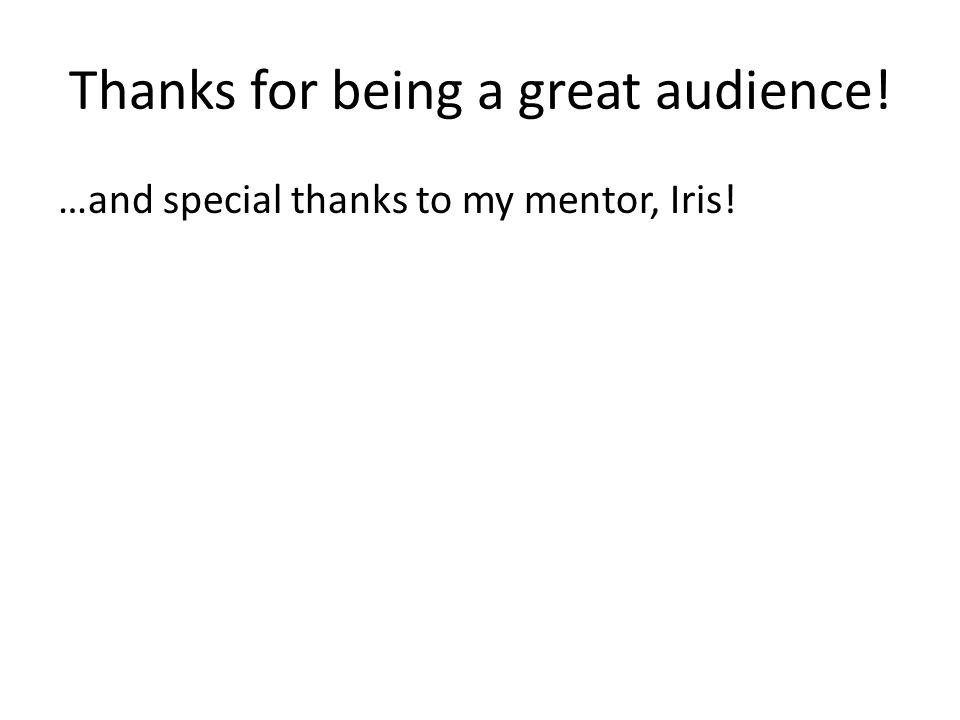Click the word "audience!" in the title
960x720 pixels.
click(773, 89)
